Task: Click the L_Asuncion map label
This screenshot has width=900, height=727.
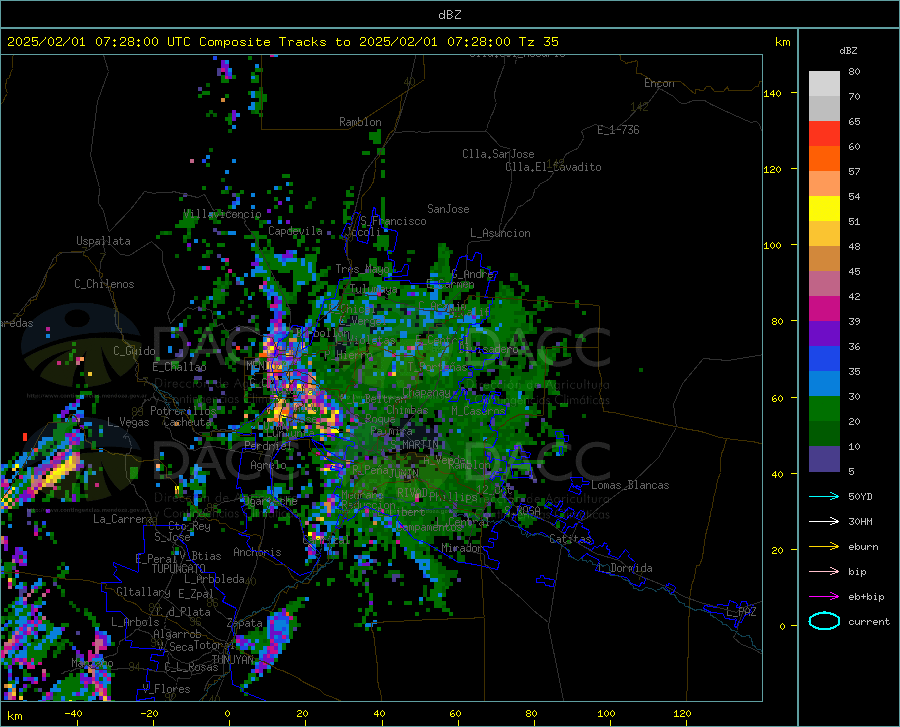Action: click(x=500, y=233)
